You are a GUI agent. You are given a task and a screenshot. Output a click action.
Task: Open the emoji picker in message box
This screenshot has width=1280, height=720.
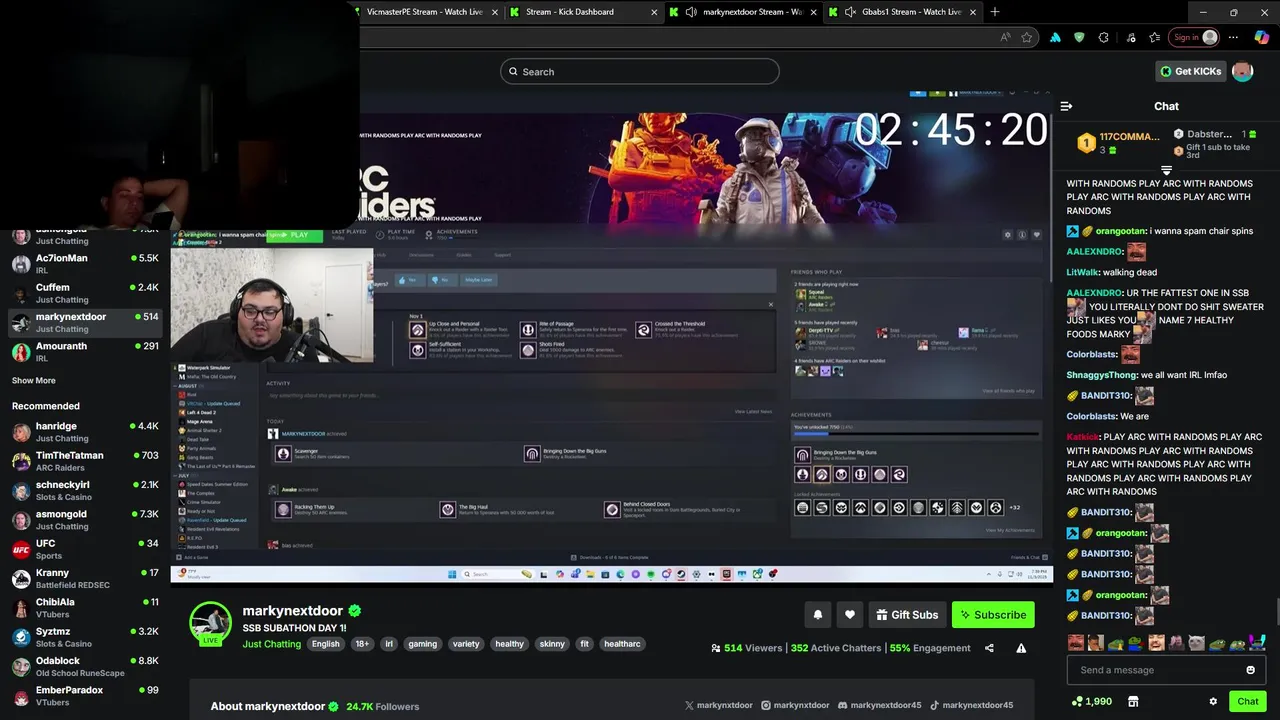pyautogui.click(x=1250, y=670)
